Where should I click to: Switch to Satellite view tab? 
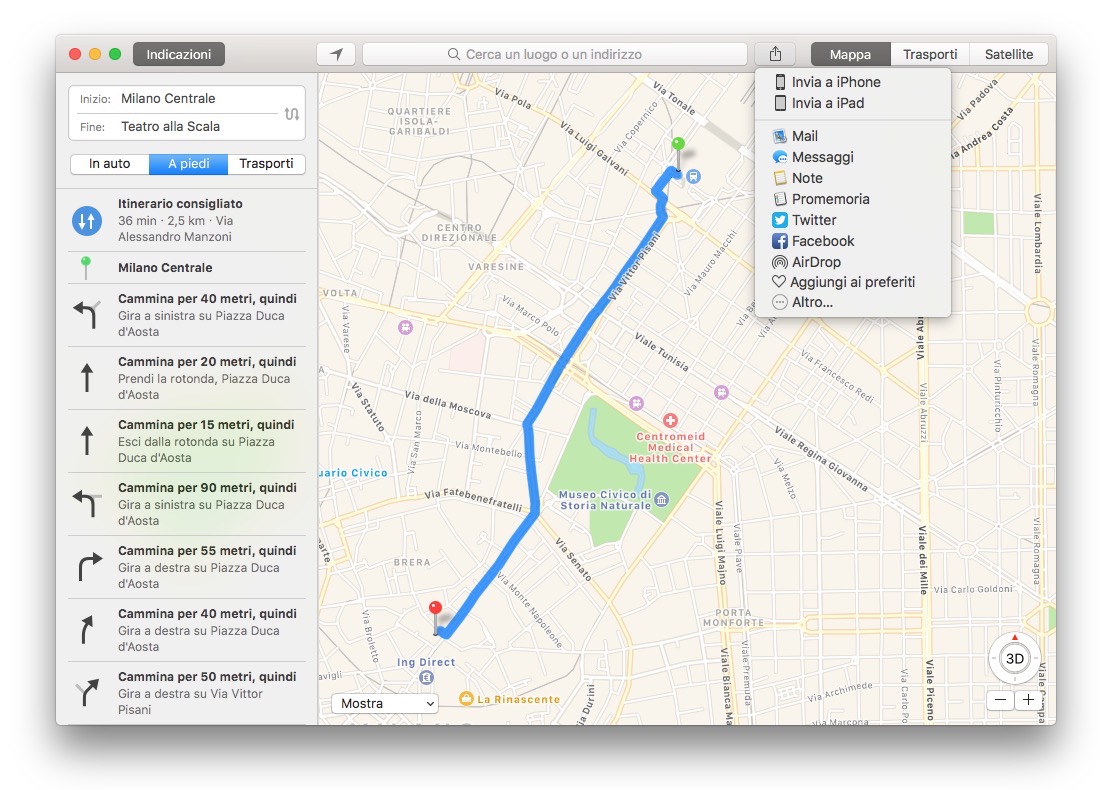pyautogui.click(x=1009, y=54)
